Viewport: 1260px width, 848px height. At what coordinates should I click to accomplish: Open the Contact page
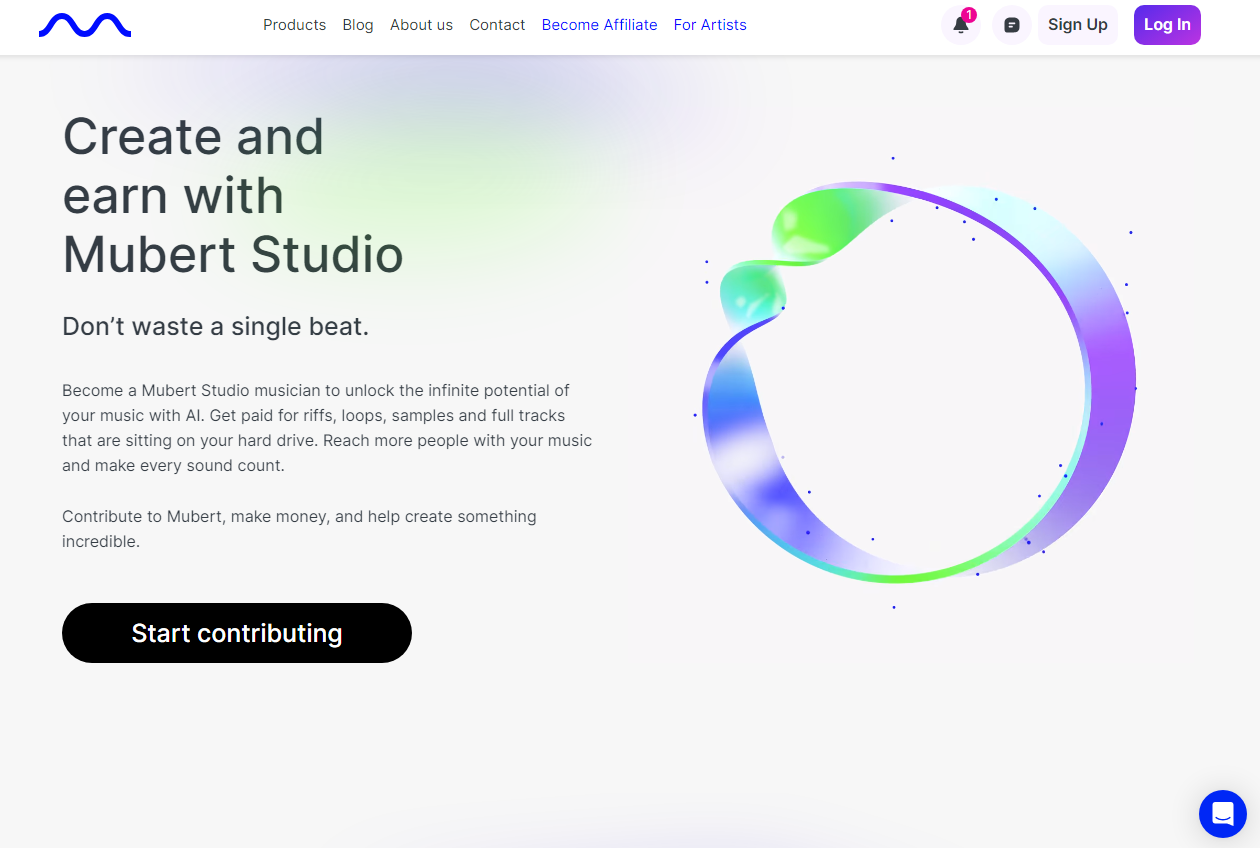(497, 25)
